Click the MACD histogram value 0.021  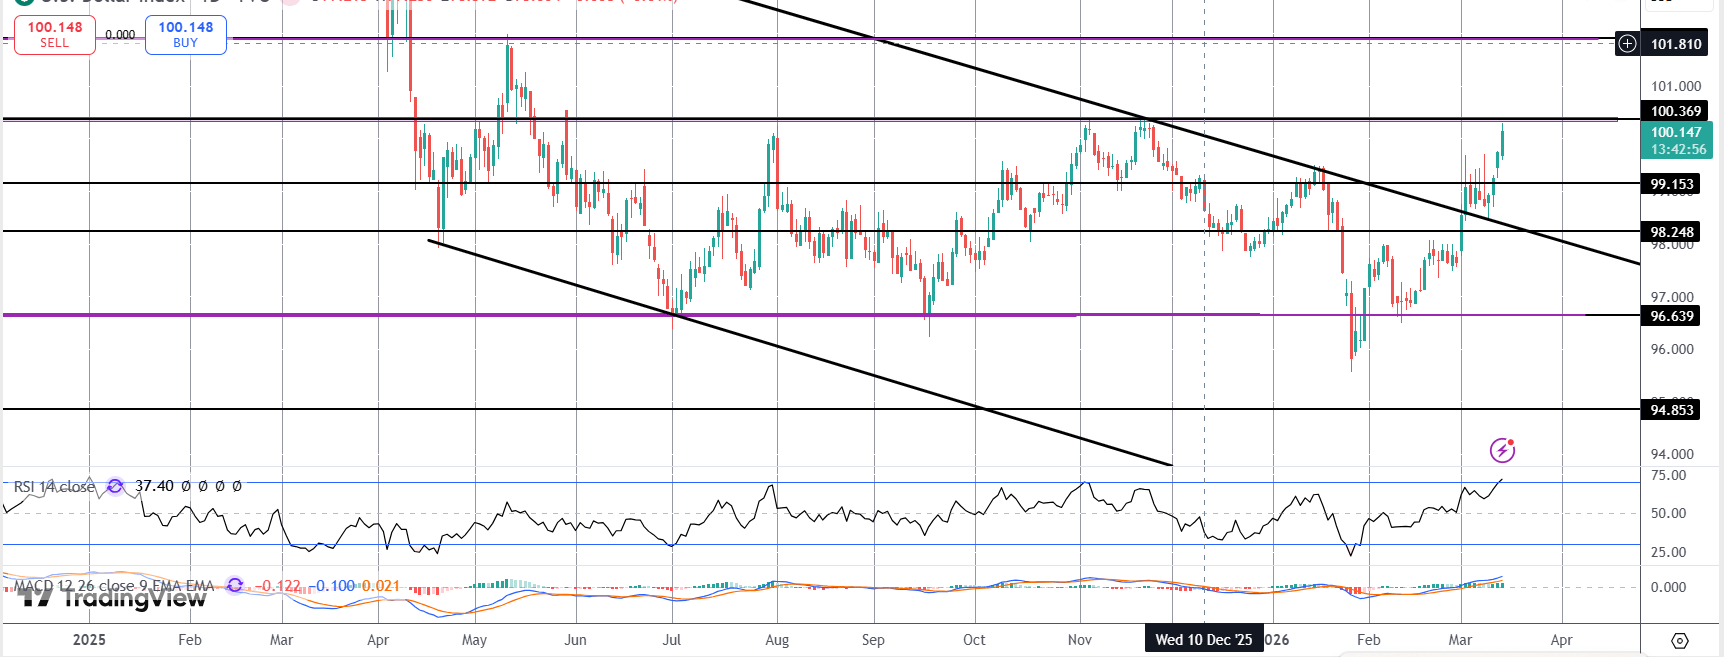click(x=380, y=586)
